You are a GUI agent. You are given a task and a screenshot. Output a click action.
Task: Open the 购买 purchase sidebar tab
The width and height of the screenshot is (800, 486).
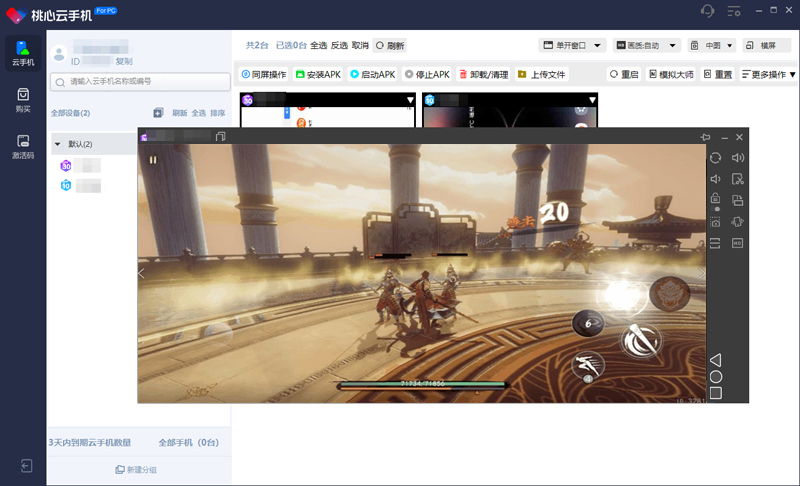(x=23, y=100)
